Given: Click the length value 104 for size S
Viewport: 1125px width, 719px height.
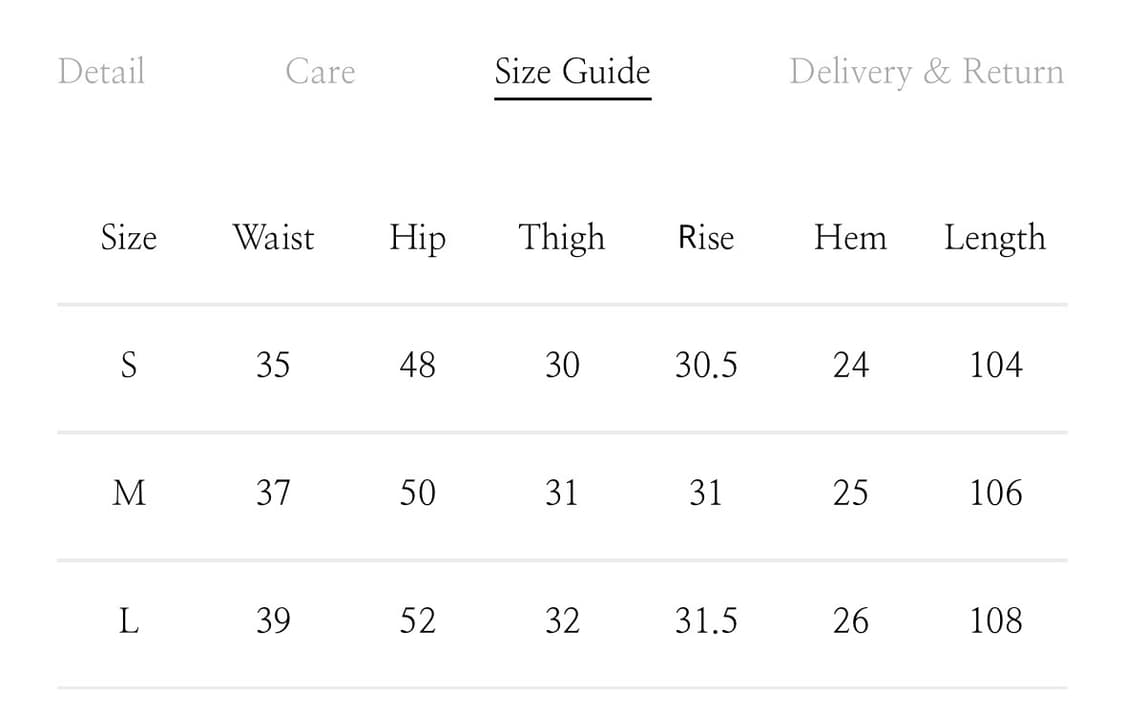Looking at the screenshot, I should pyautogui.click(x=994, y=365).
